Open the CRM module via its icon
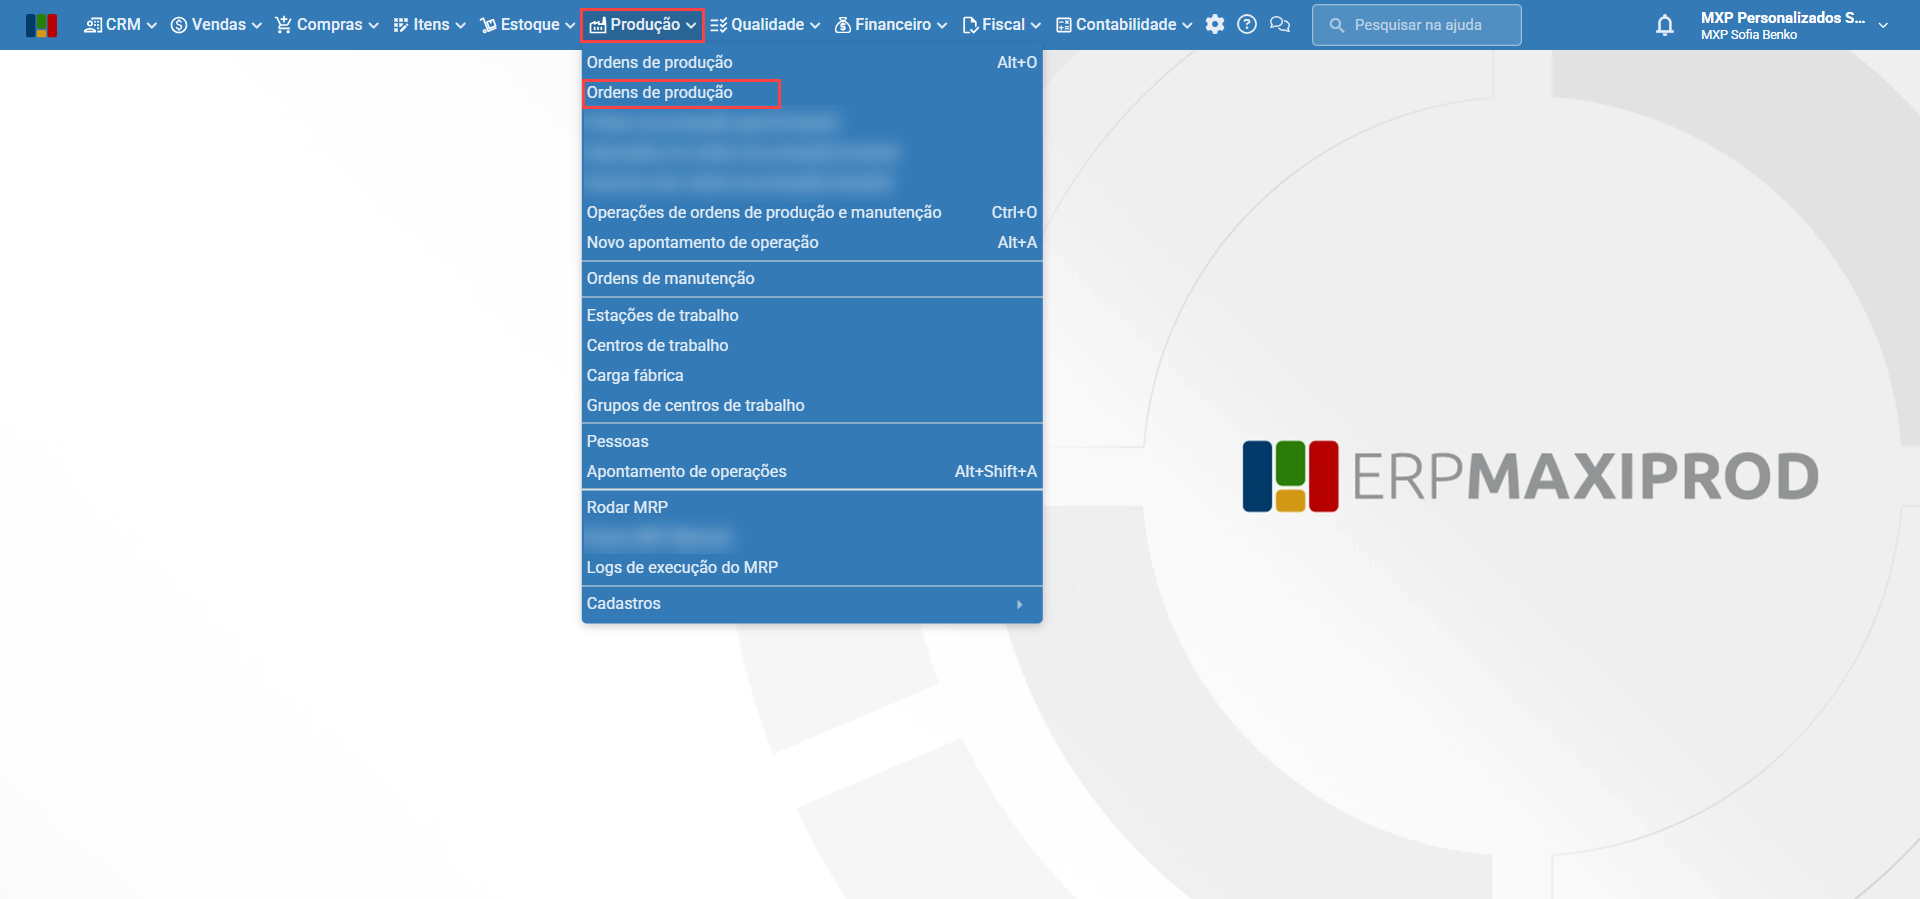The height and width of the screenshot is (899, 1920). coord(93,25)
